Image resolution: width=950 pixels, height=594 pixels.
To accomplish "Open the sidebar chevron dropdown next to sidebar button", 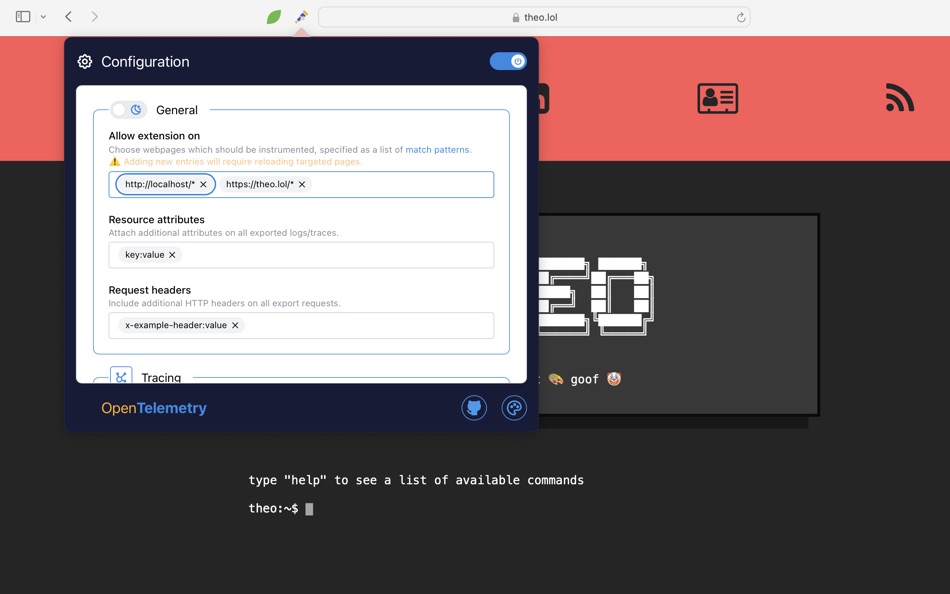I will tap(42, 16).
